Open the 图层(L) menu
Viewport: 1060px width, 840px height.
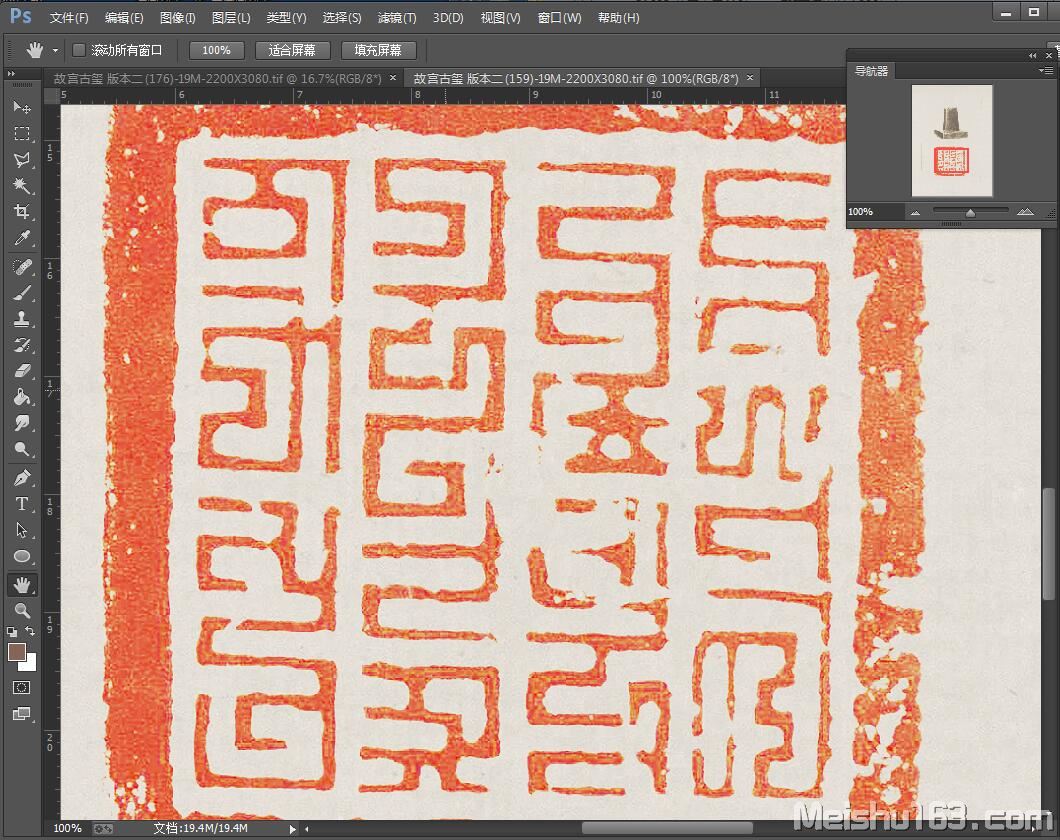[231, 18]
